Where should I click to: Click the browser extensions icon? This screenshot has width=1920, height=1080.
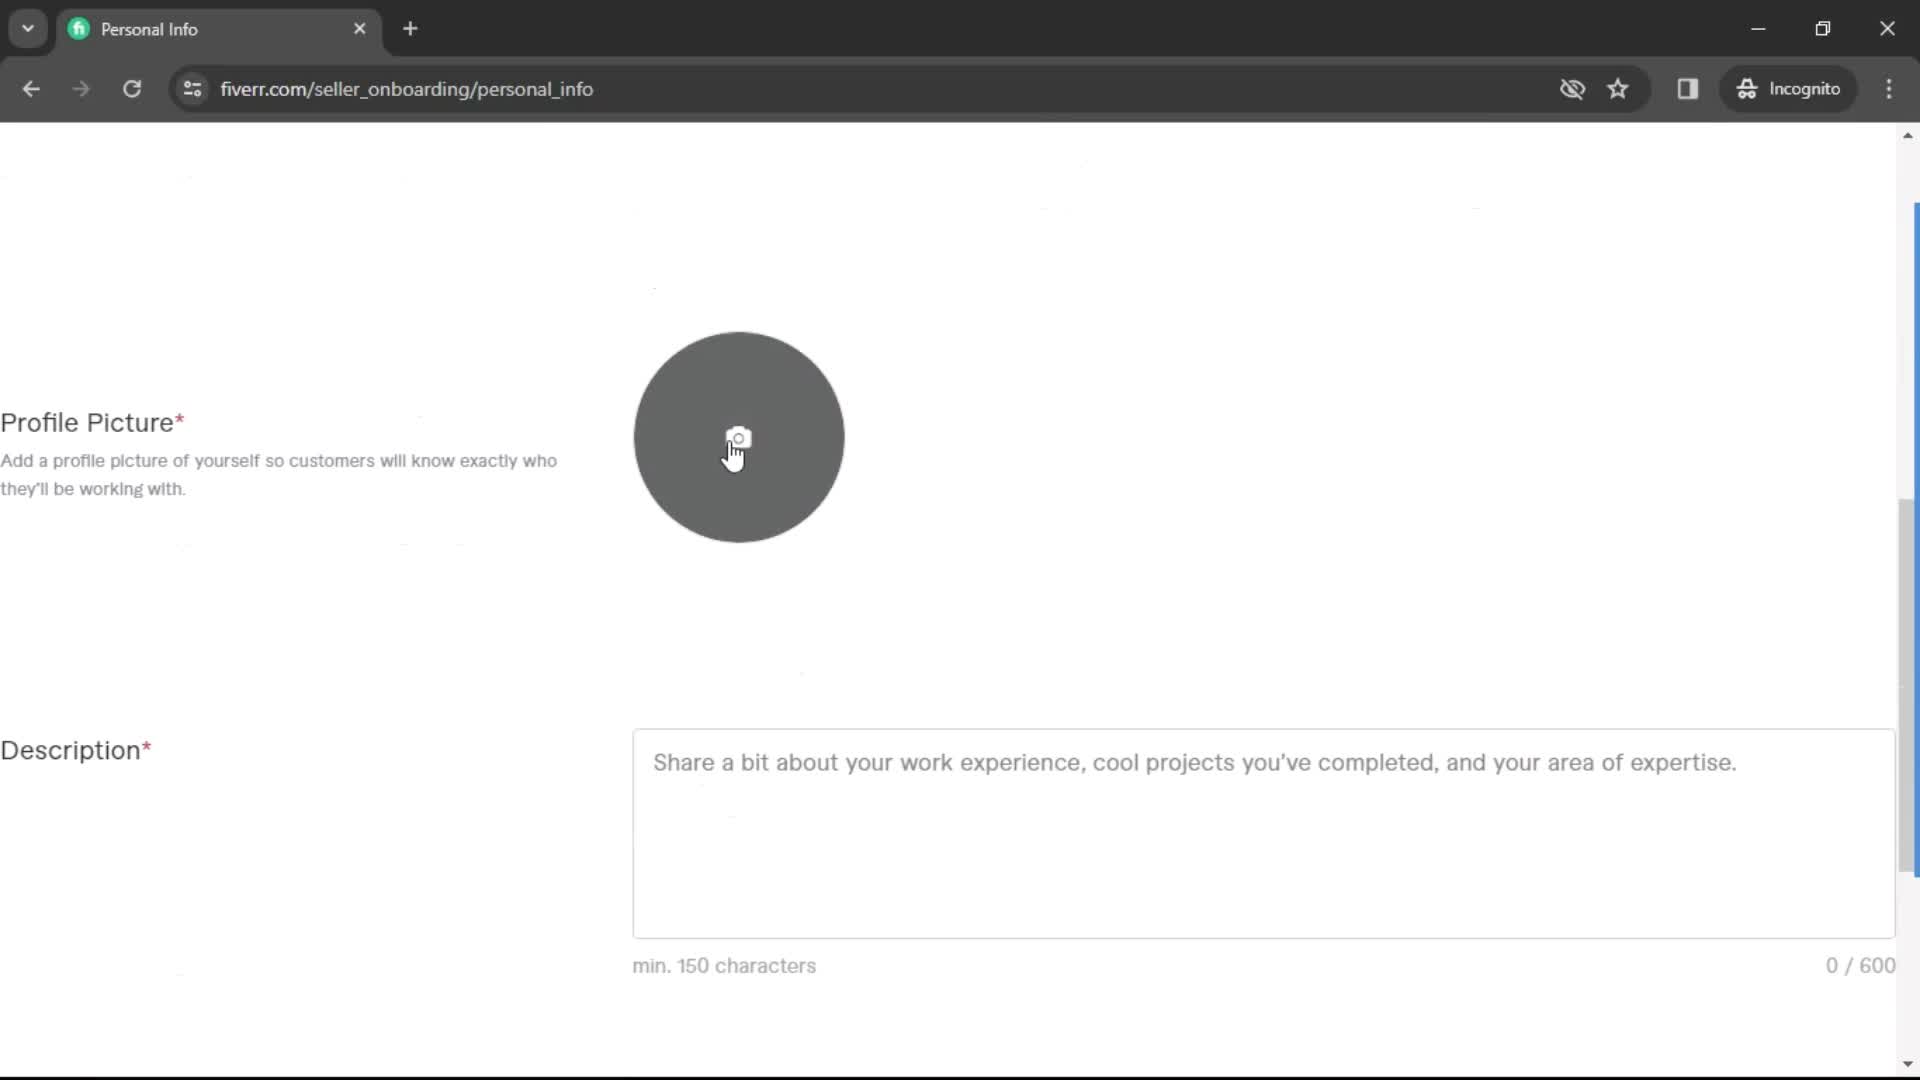(1688, 88)
